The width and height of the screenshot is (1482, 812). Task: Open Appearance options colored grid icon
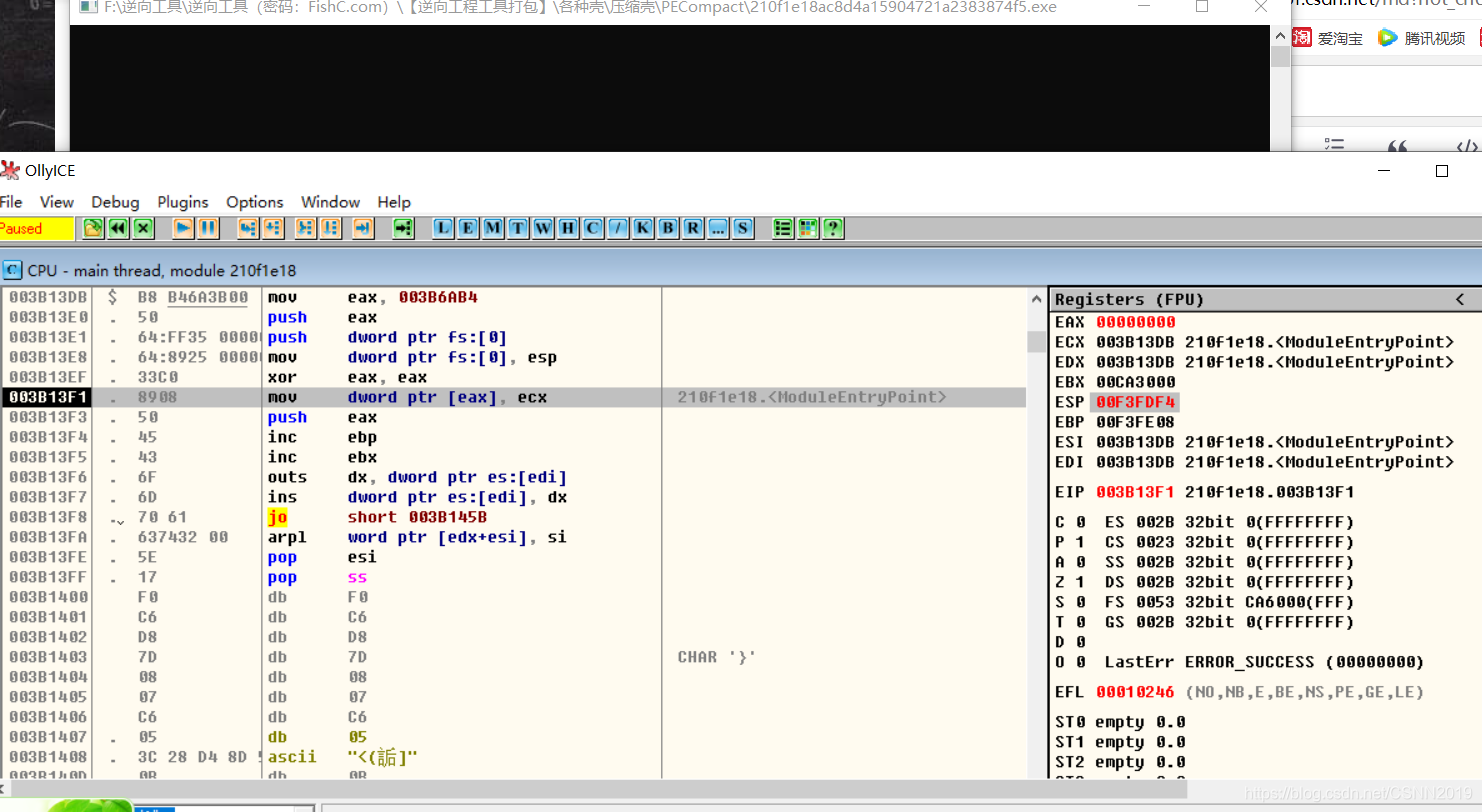[x=808, y=228]
